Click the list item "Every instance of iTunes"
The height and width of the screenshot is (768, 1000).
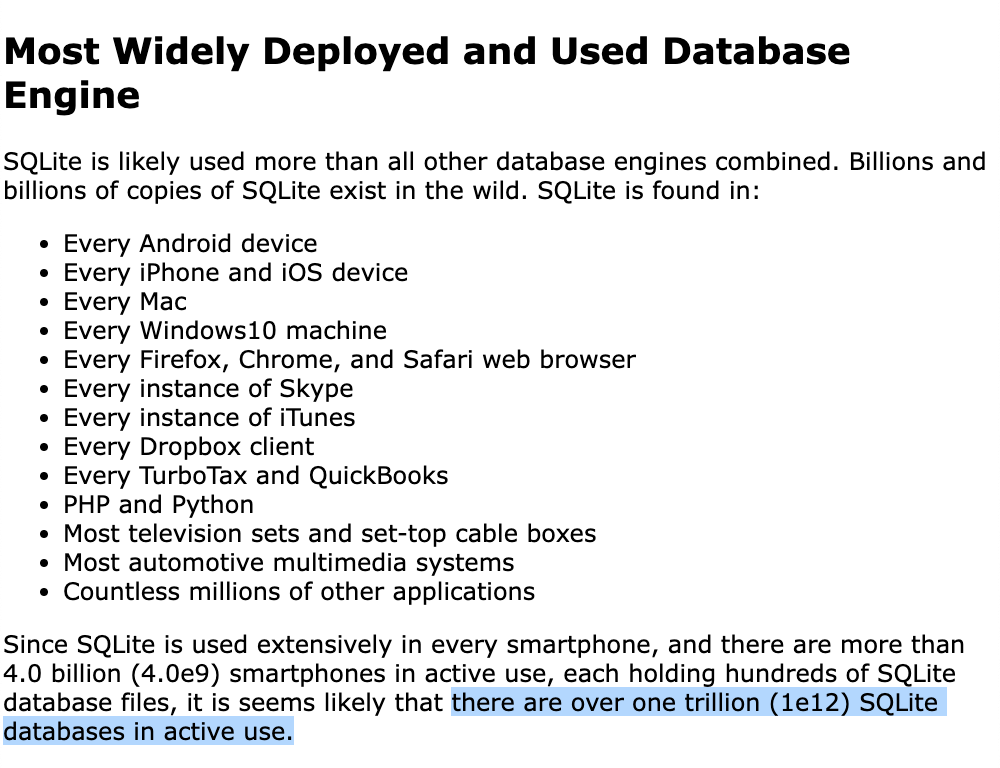tap(209, 418)
